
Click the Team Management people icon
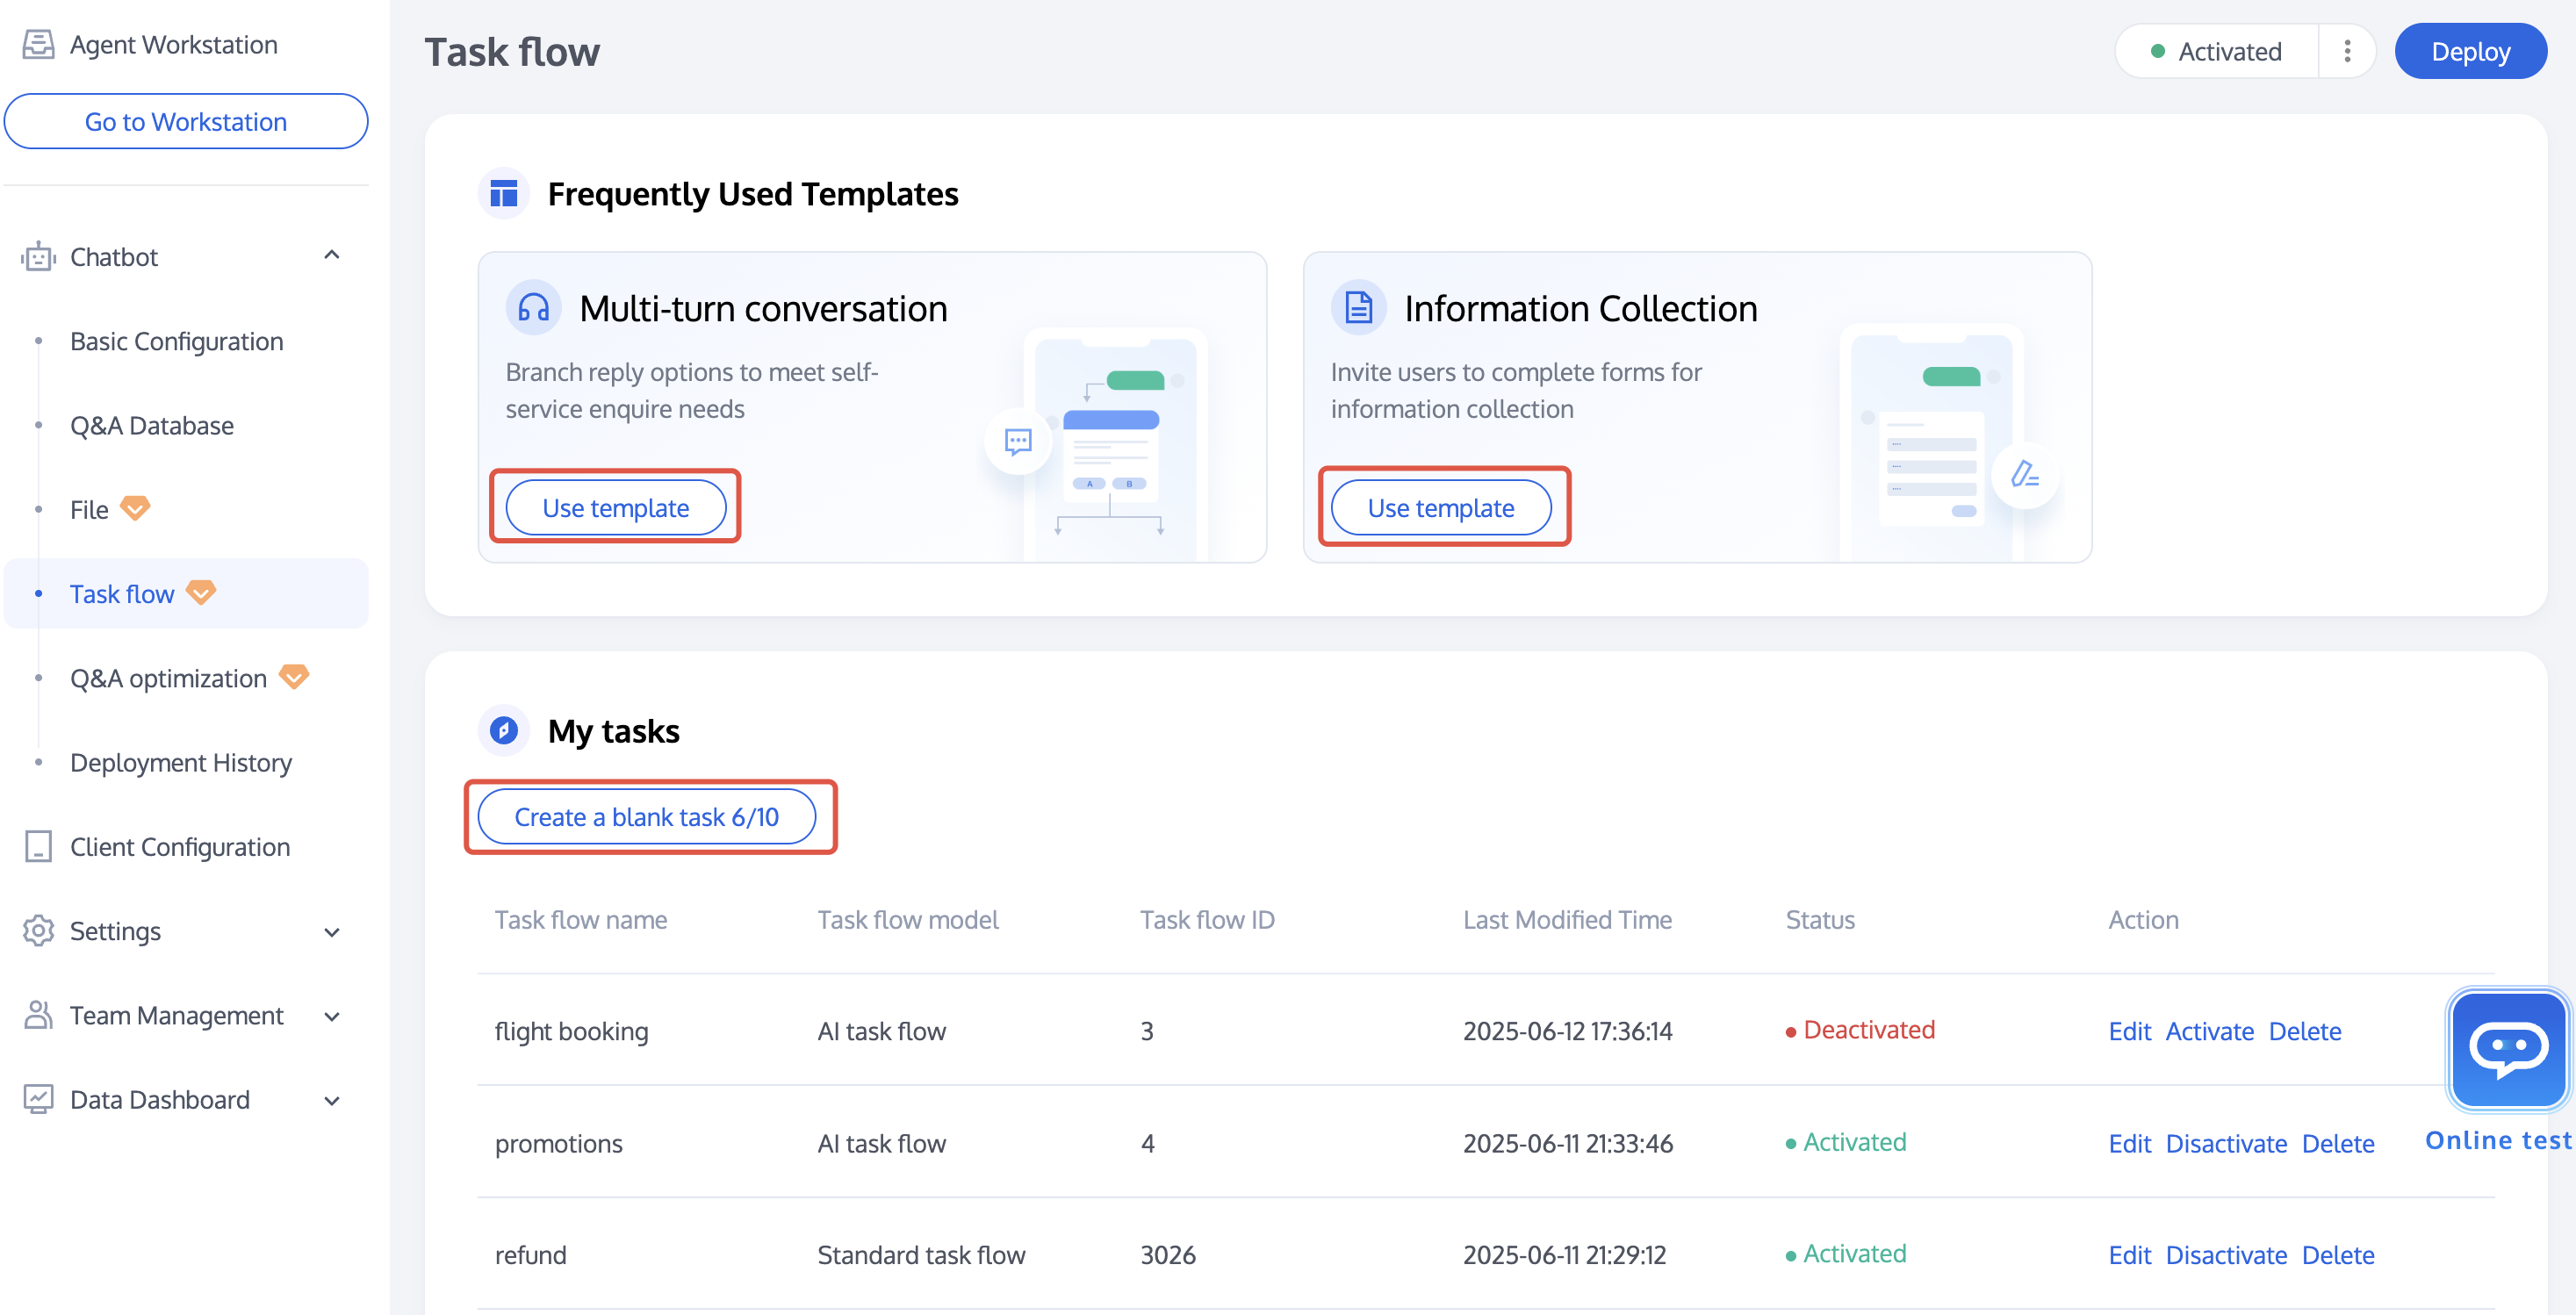point(38,1015)
